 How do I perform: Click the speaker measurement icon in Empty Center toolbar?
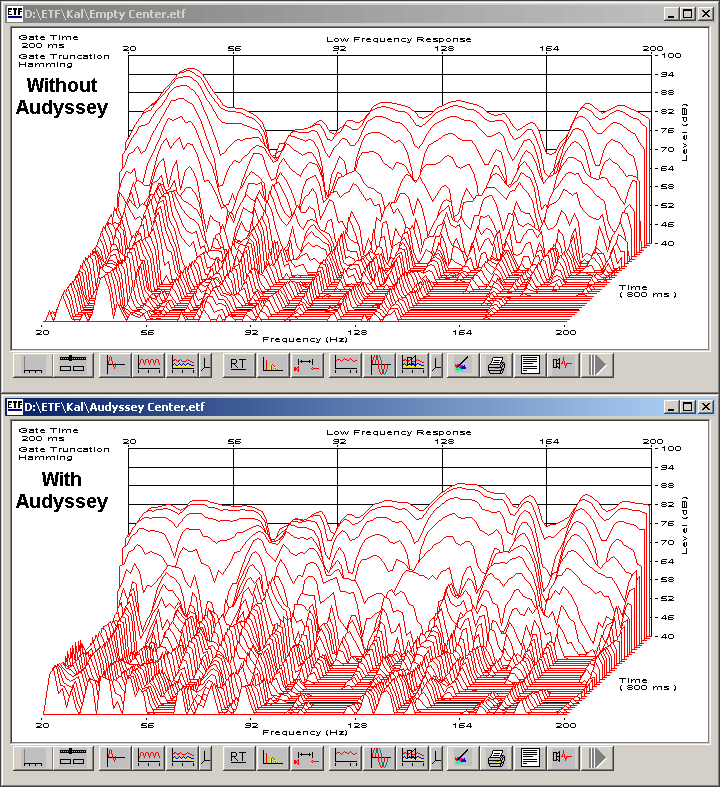click(x=563, y=365)
